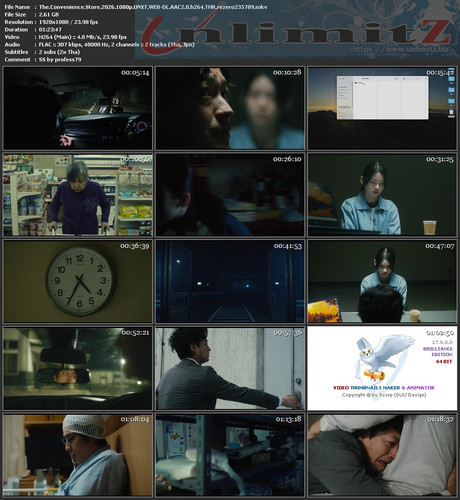The image size is (460, 500).
Task: Click the duration value 01:23:47
Action: tap(50, 29)
